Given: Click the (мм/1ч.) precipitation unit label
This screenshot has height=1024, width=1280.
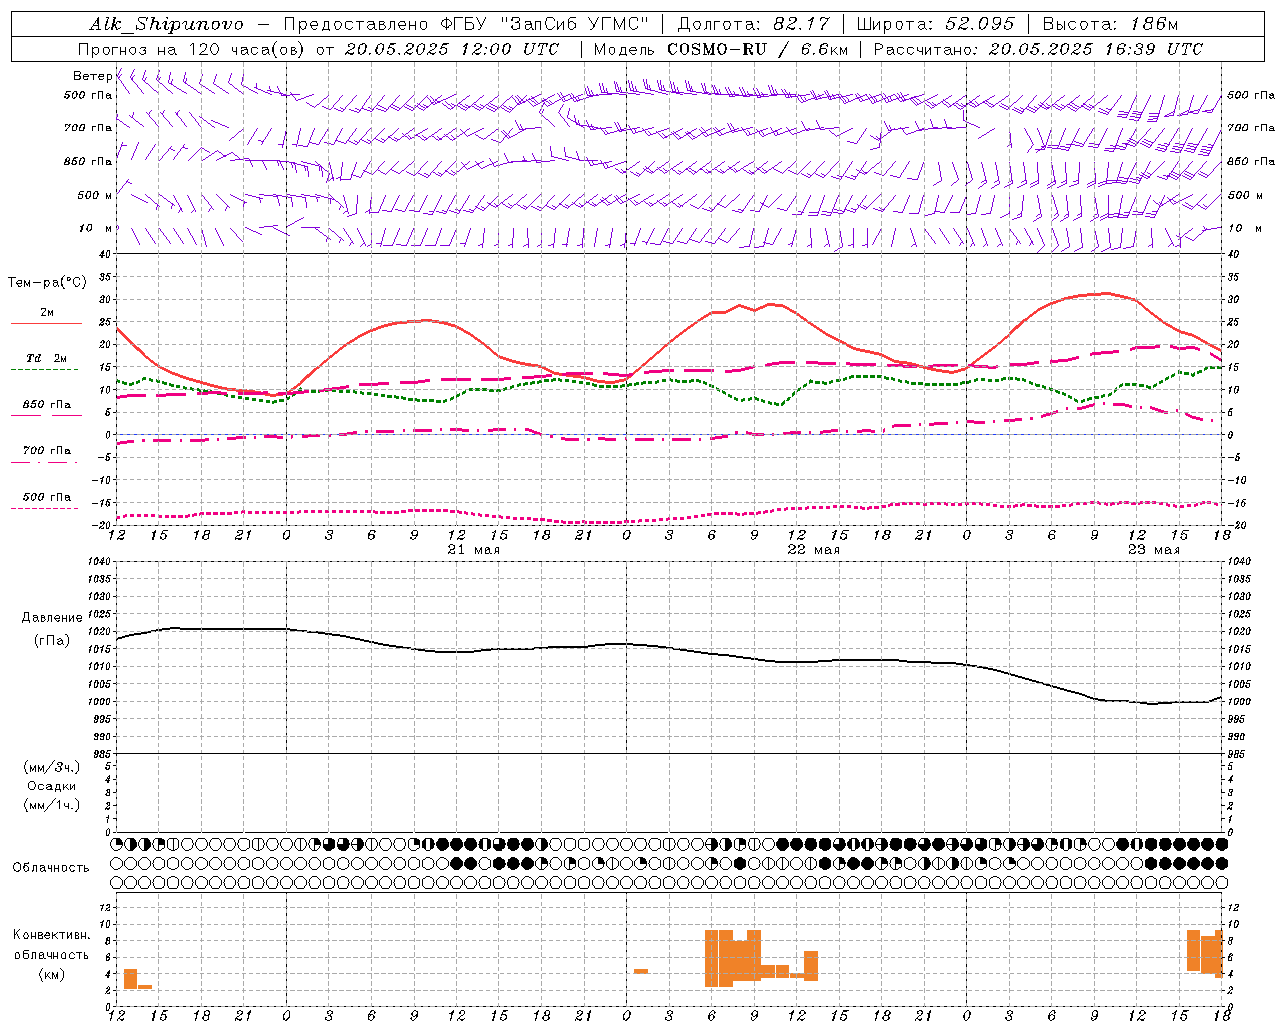Looking at the screenshot, I should tap(52, 805).
